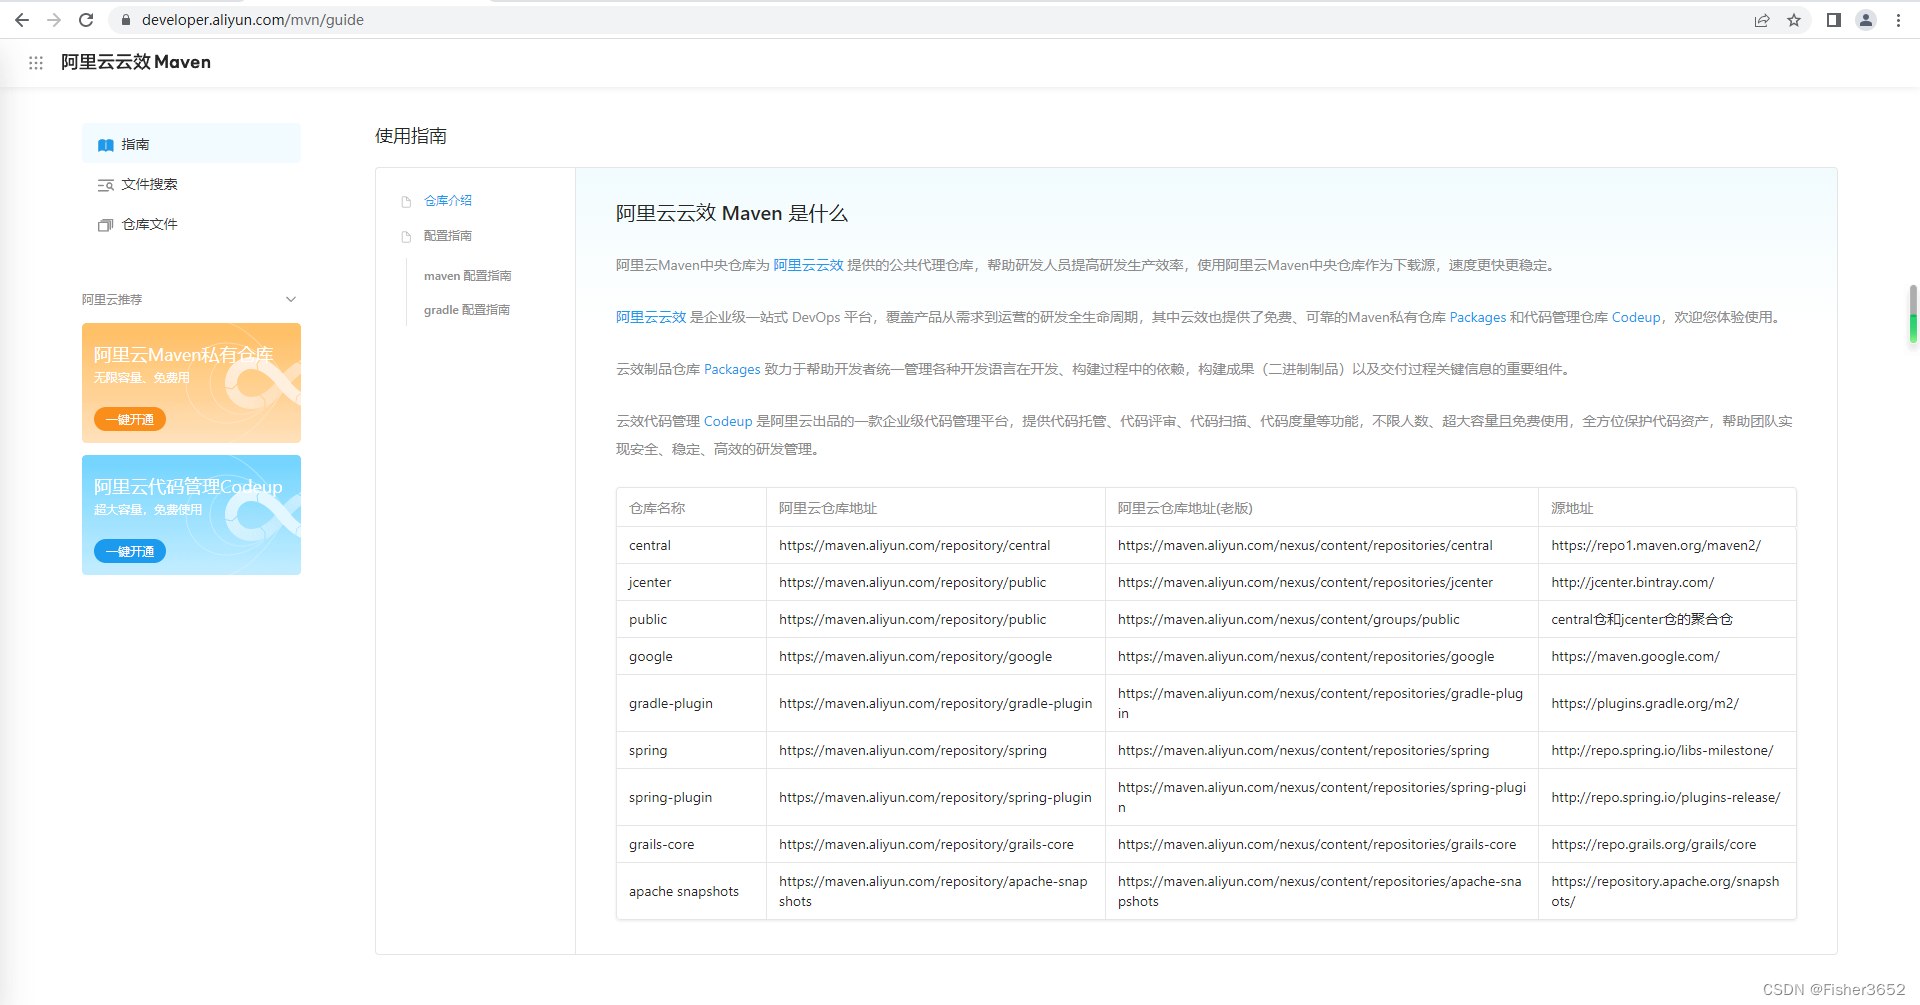Image resolution: width=1920 pixels, height=1005 pixels.
Task: Click the https://maven.aliyun.com/repository/spring-plugin URL
Action: click(935, 797)
